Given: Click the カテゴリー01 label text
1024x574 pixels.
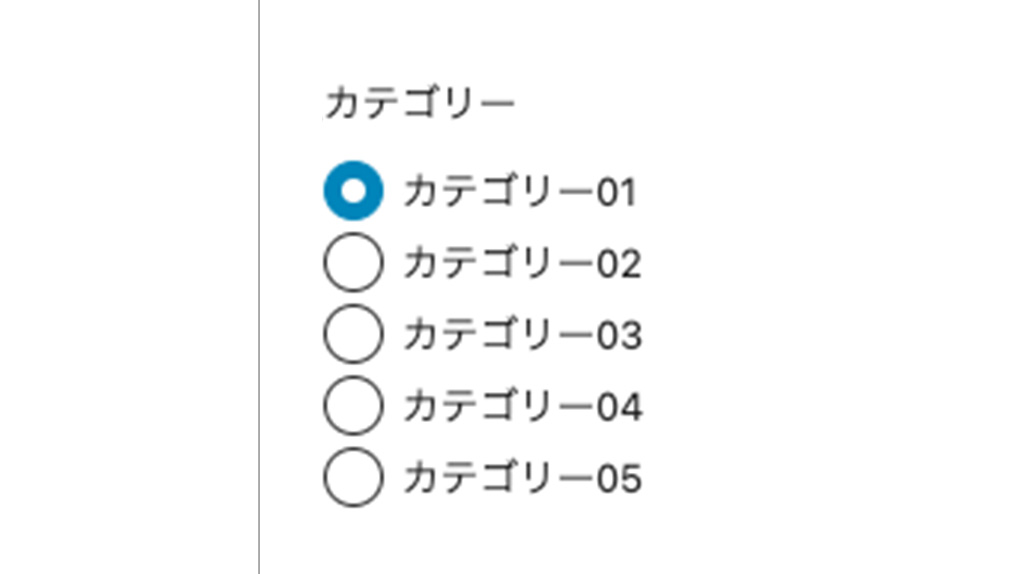Looking at the screenshot, I should click(520, 192).
